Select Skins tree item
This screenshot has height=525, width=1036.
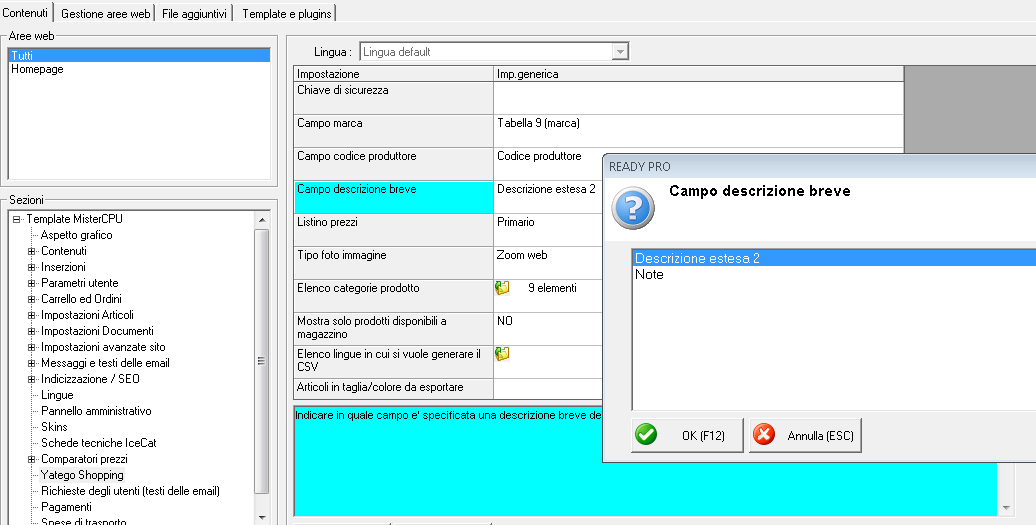(x=54, y=427)
